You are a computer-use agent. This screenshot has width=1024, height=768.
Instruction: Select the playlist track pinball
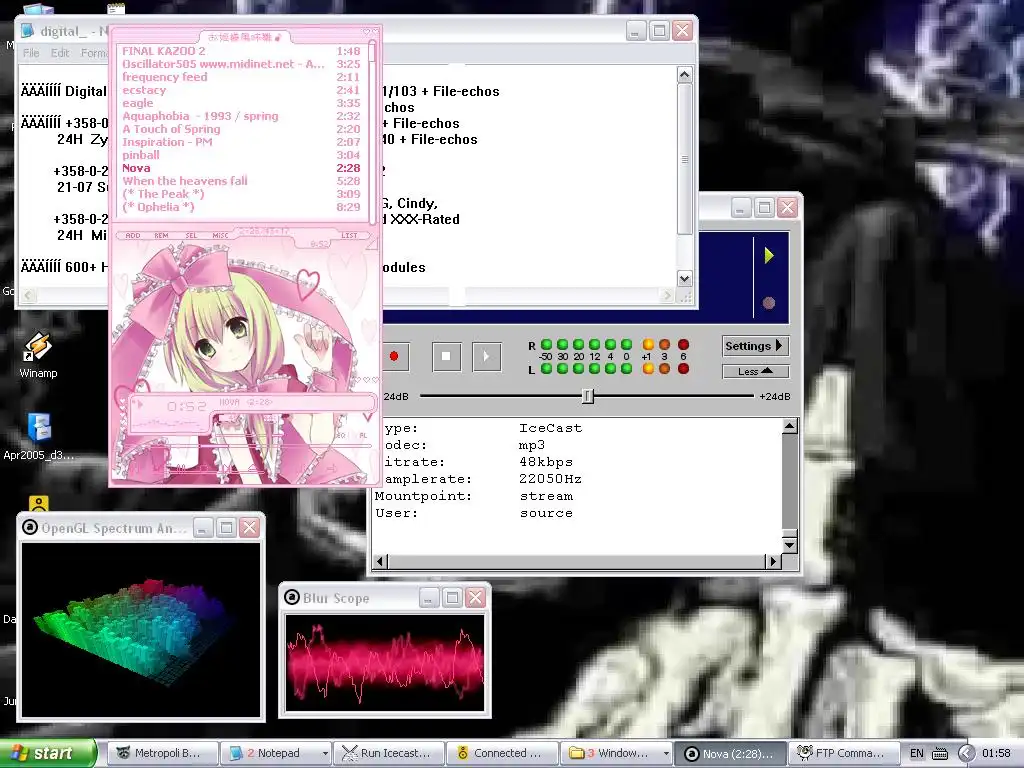click(241, 155)
